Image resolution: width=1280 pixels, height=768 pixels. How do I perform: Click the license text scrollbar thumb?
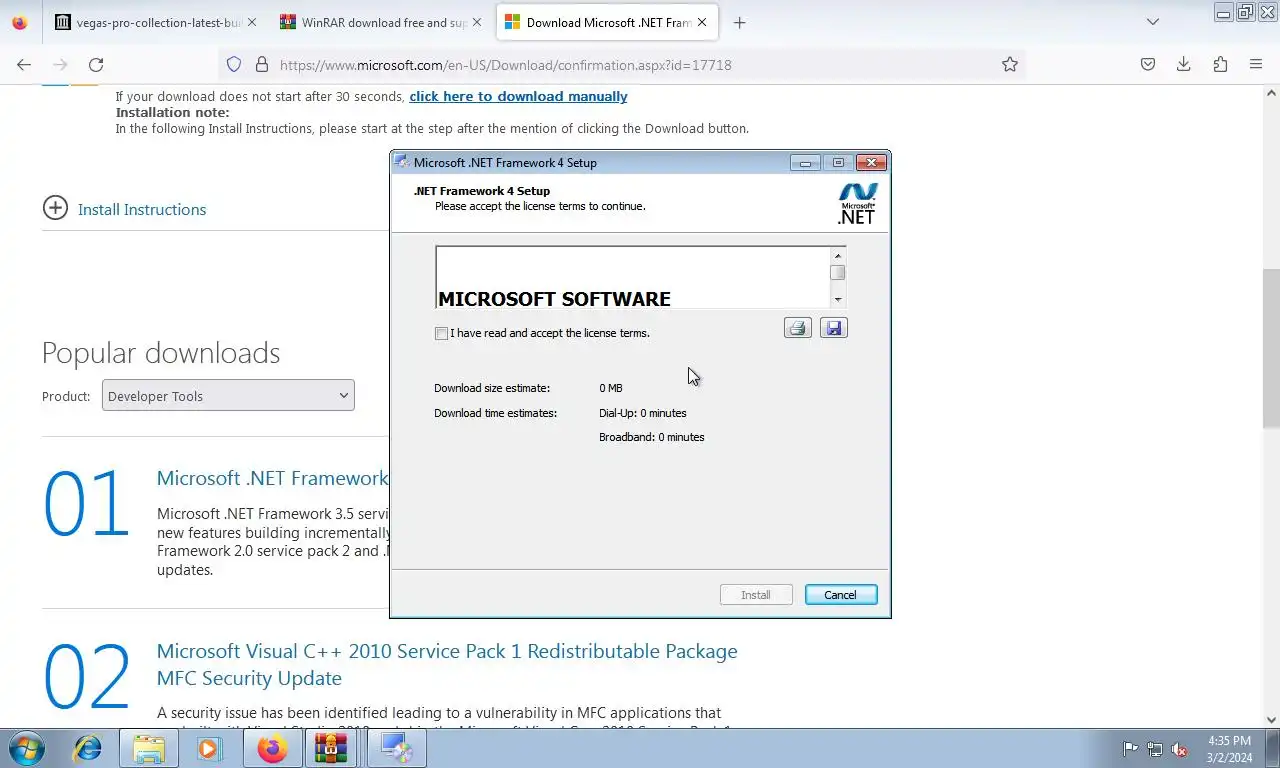pos(838,272)
